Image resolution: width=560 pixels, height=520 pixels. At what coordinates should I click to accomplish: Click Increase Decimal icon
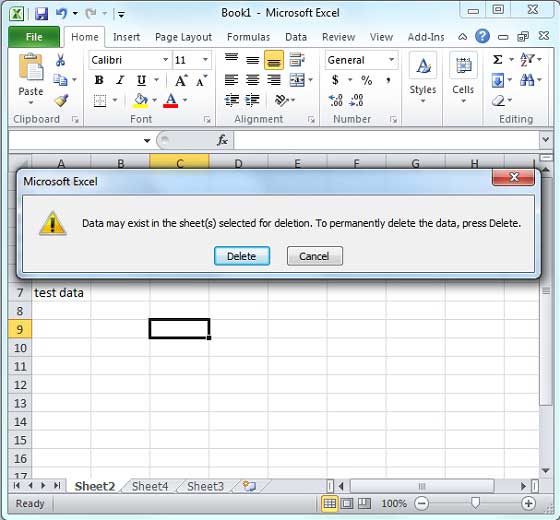[335, 100]
